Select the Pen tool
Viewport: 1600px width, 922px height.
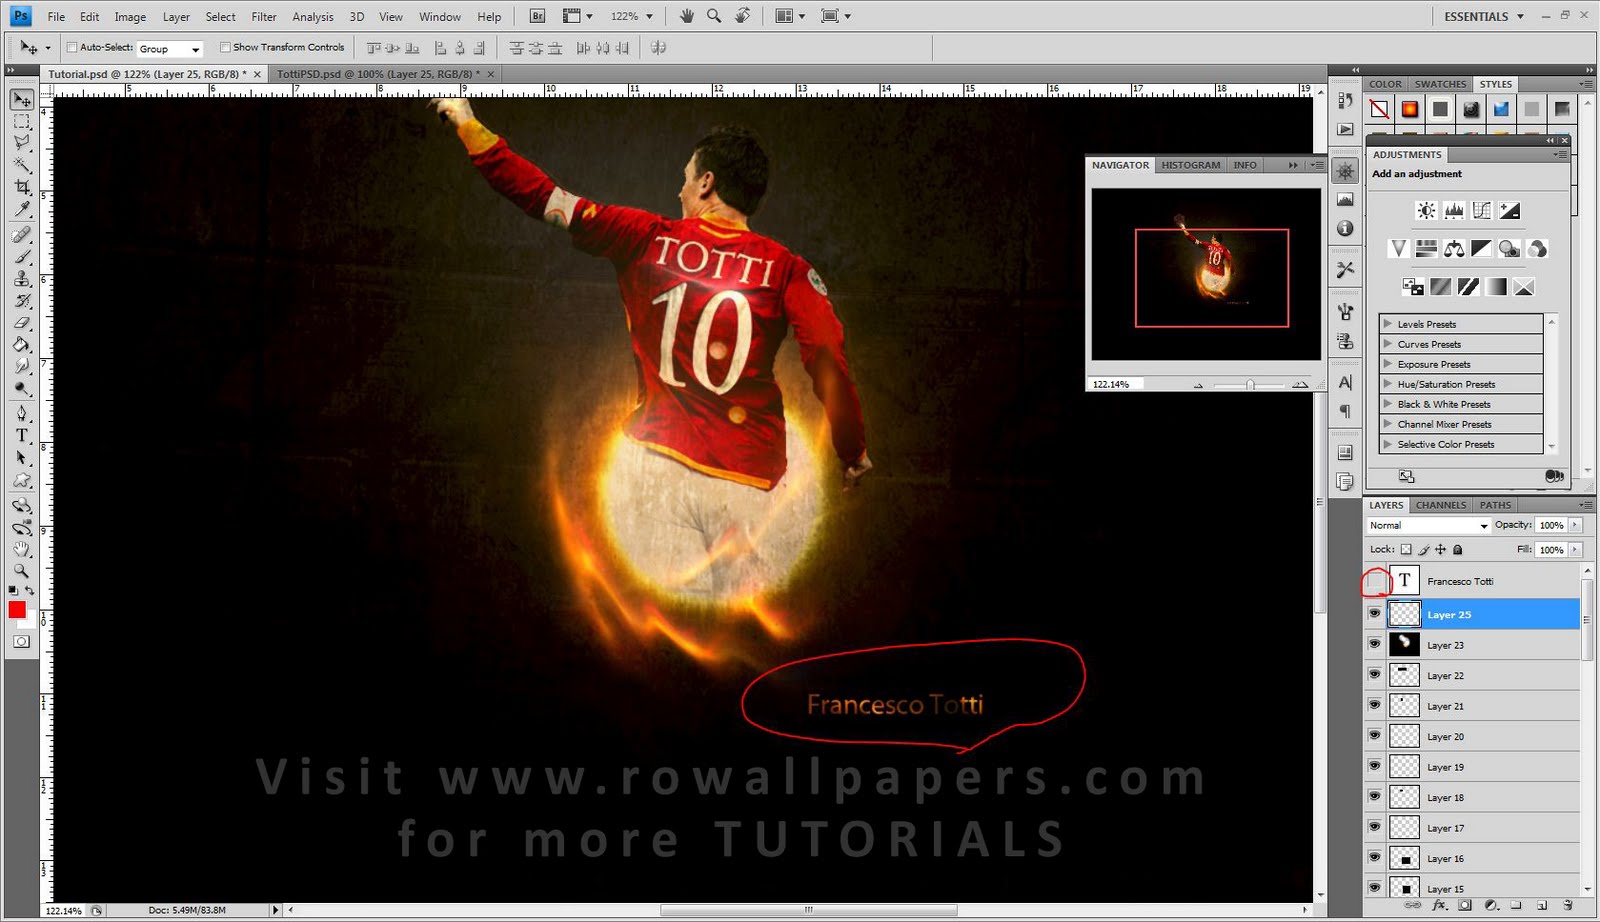[22, 413]
